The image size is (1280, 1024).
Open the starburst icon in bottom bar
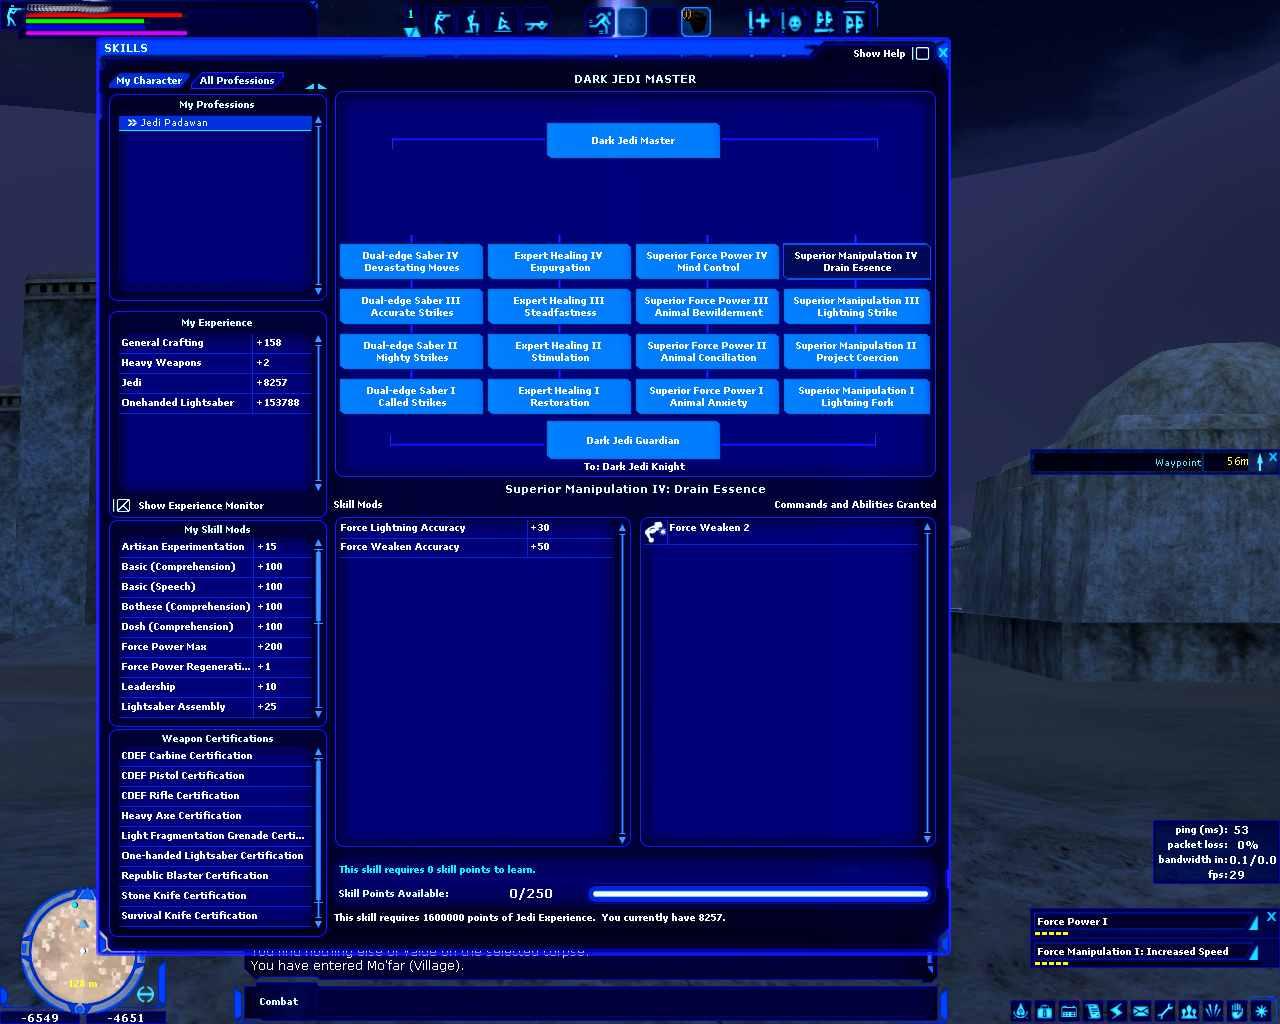point(1262,1011)
